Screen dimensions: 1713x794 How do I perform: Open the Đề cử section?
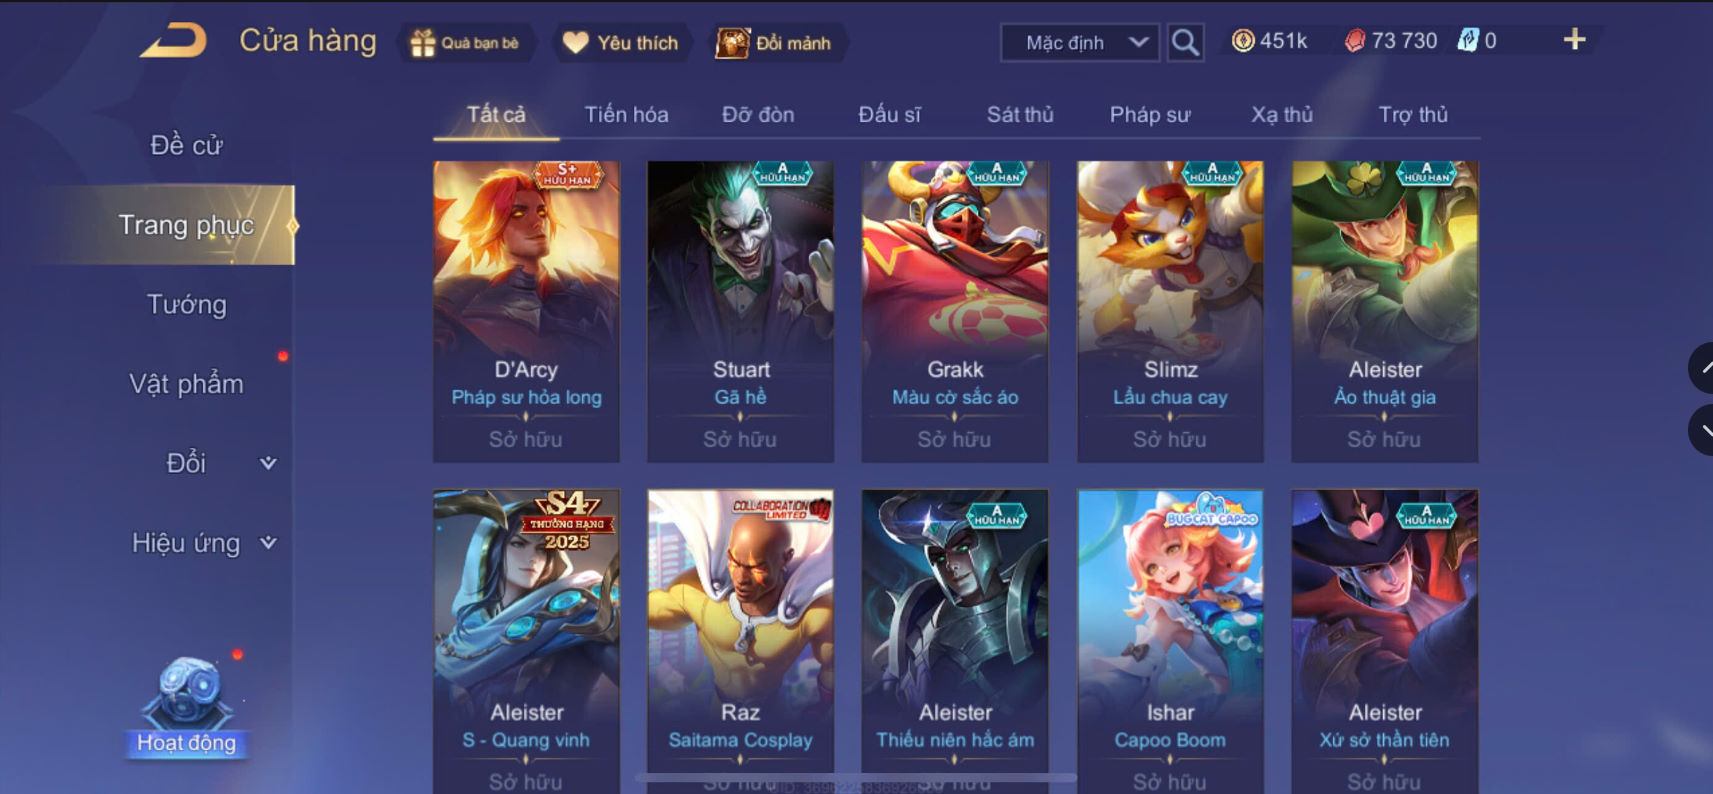(x=186, y=145)
